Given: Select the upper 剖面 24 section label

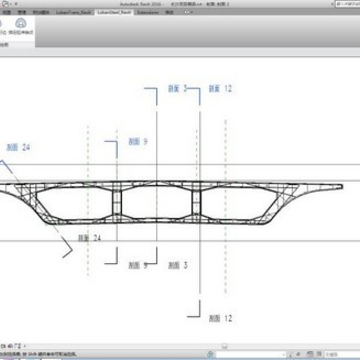Looking at the screenshot, I should point(18,147).
